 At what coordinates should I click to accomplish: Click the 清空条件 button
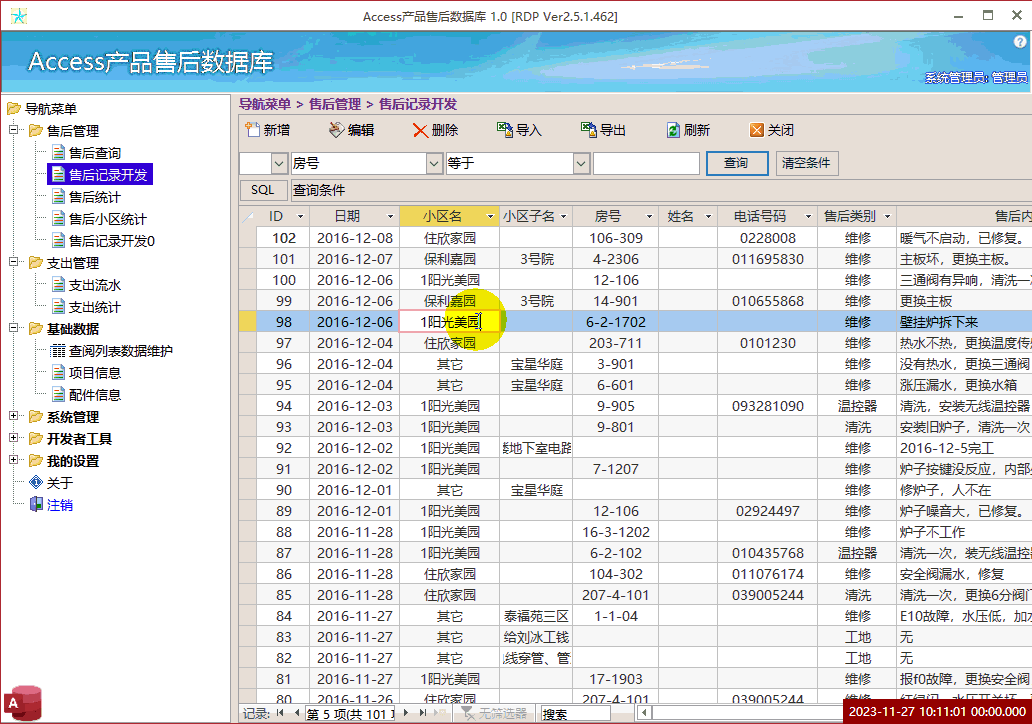point(807,163)
